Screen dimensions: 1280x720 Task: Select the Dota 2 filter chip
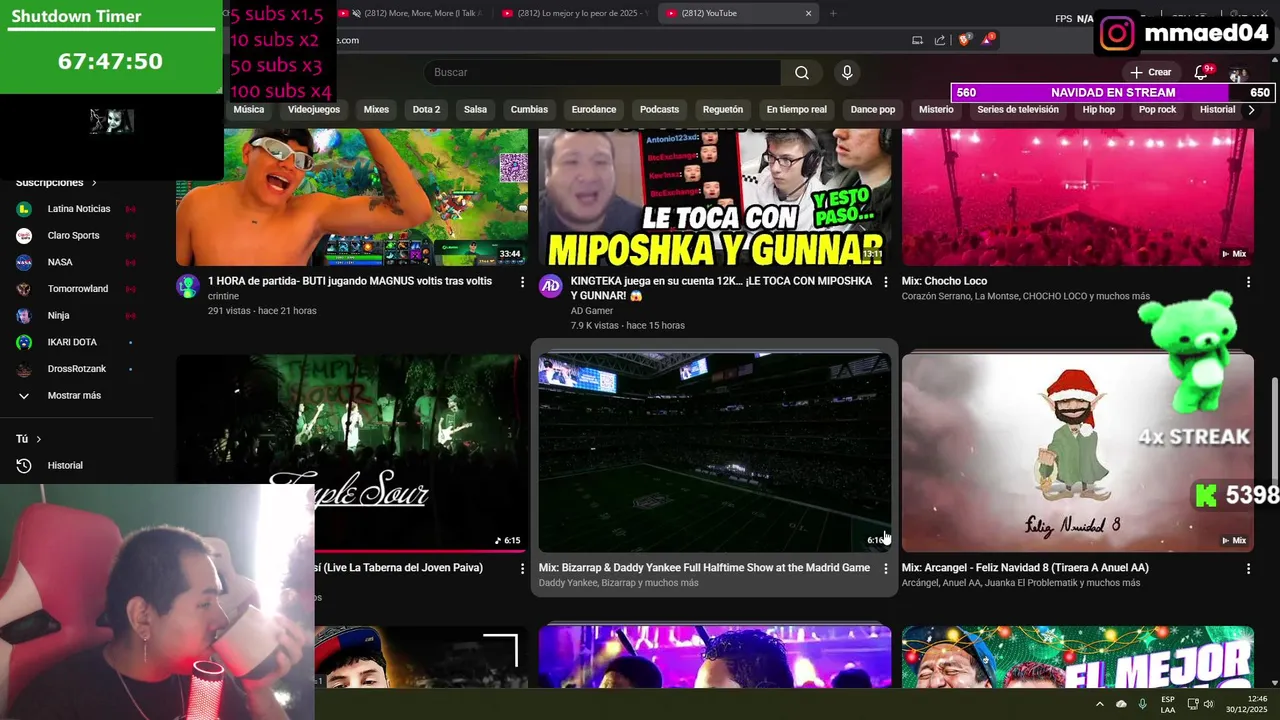(426, 110)
